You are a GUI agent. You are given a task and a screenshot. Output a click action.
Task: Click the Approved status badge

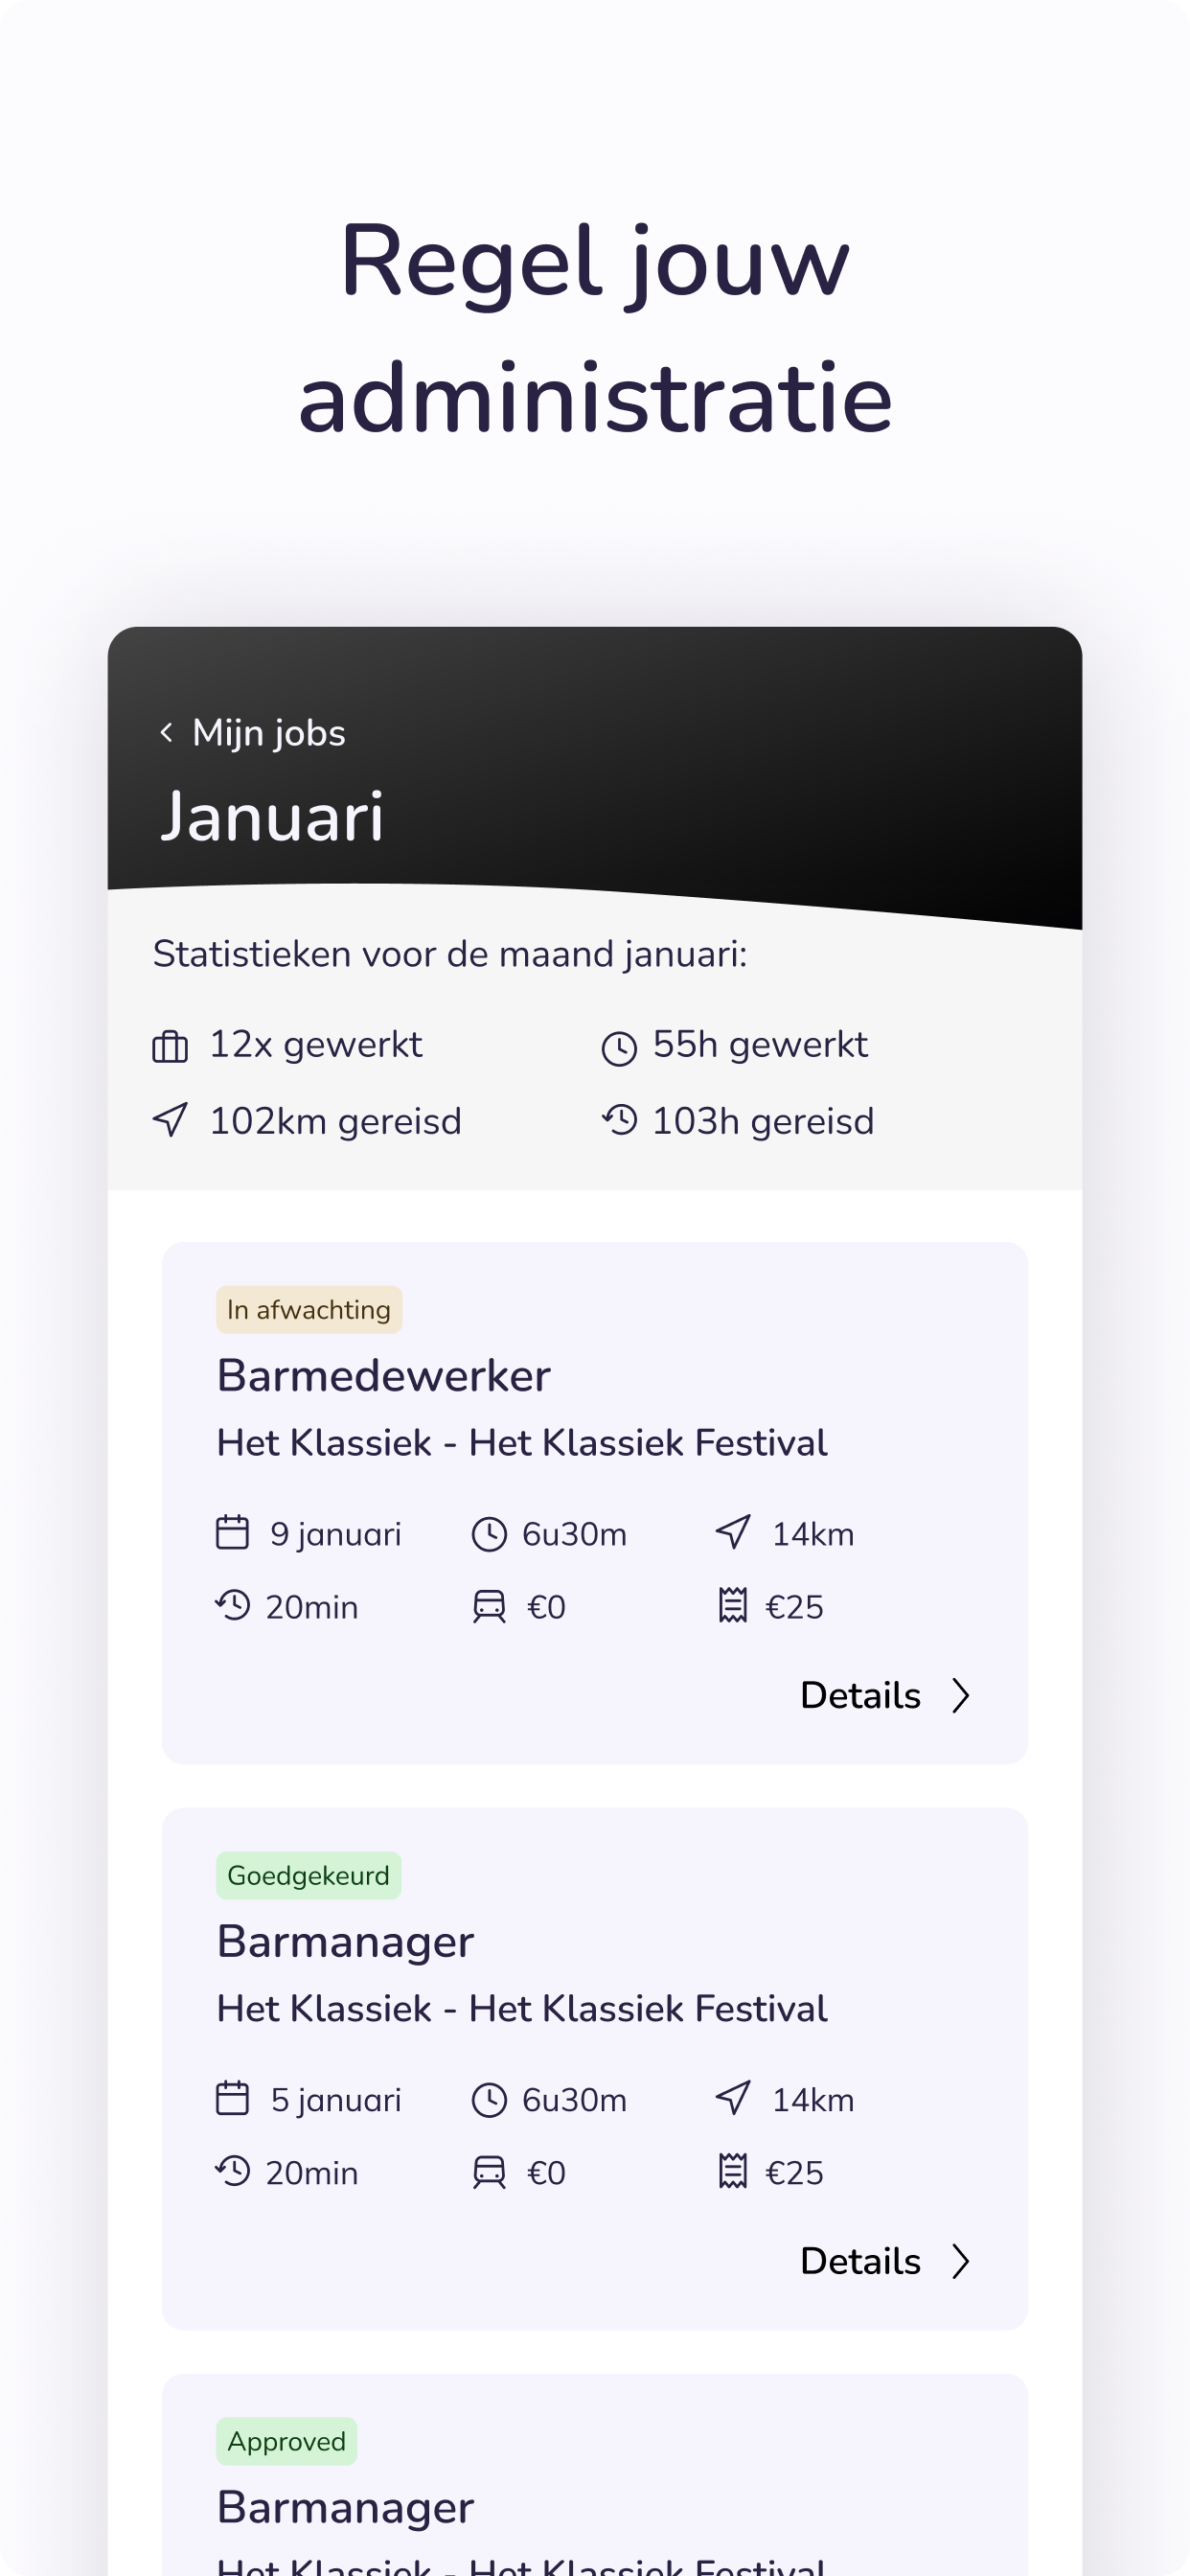(287, 2442)
